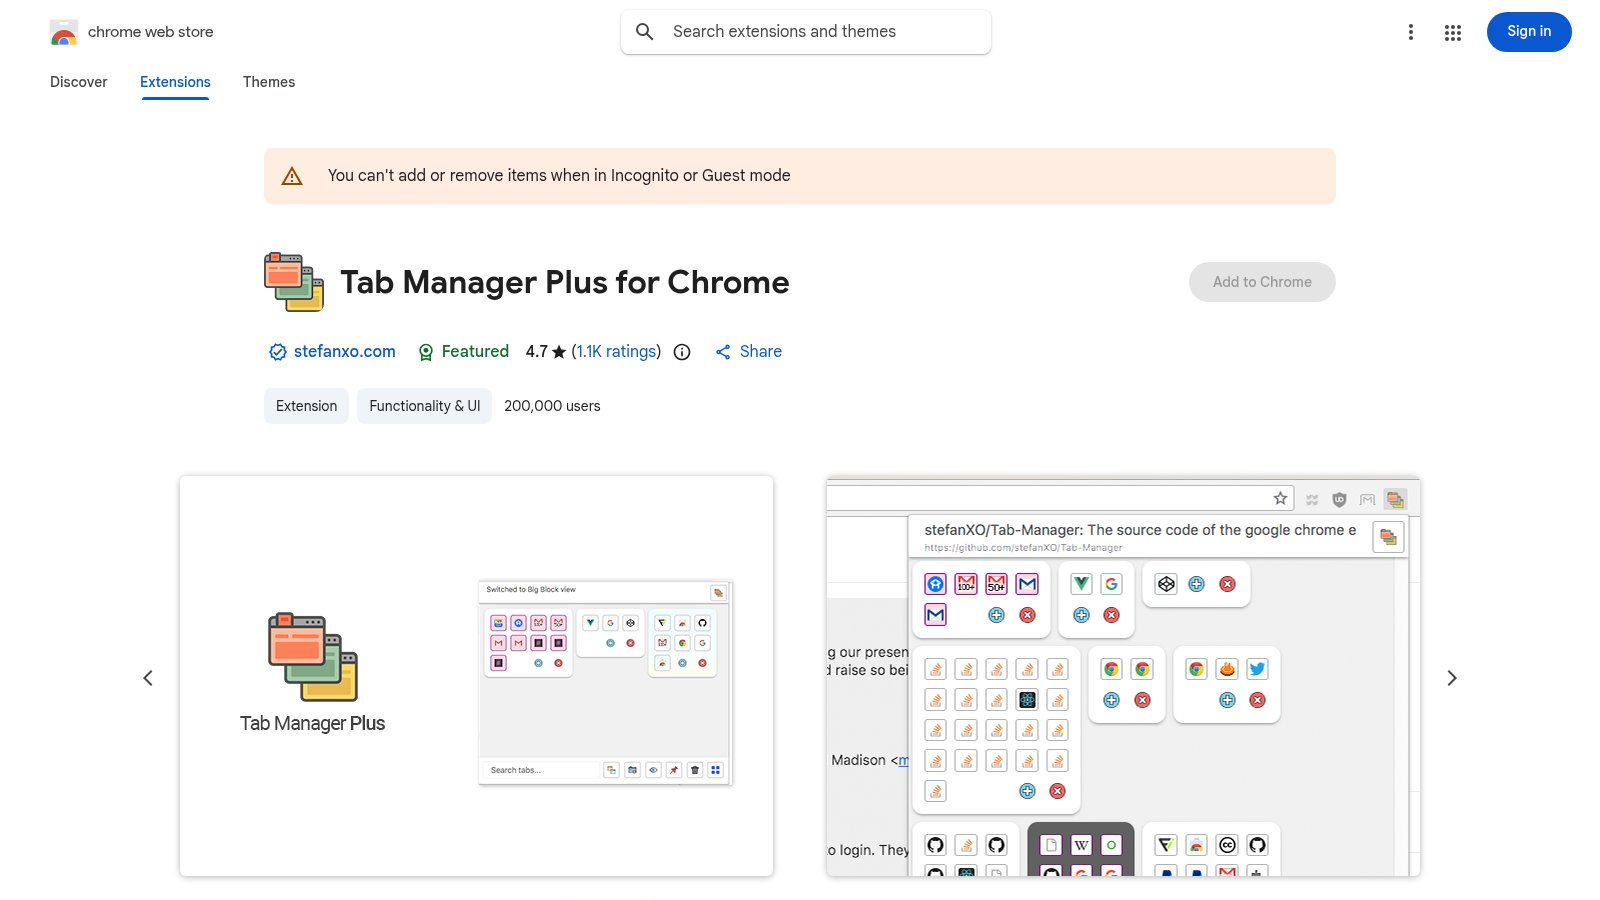The height and width of the screenshot is (900, 1600).
Task: Focus the Search extensions and themes field
Action: tap(806, 32)
